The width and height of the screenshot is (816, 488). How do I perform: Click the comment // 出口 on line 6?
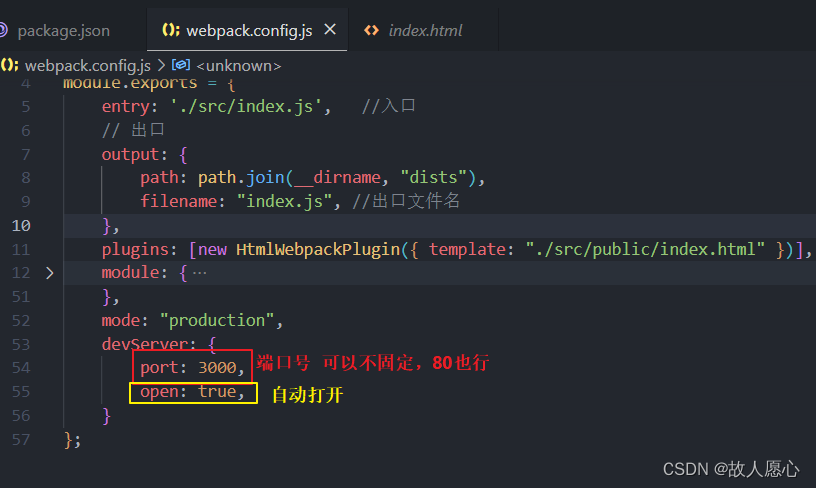point(133,130)
